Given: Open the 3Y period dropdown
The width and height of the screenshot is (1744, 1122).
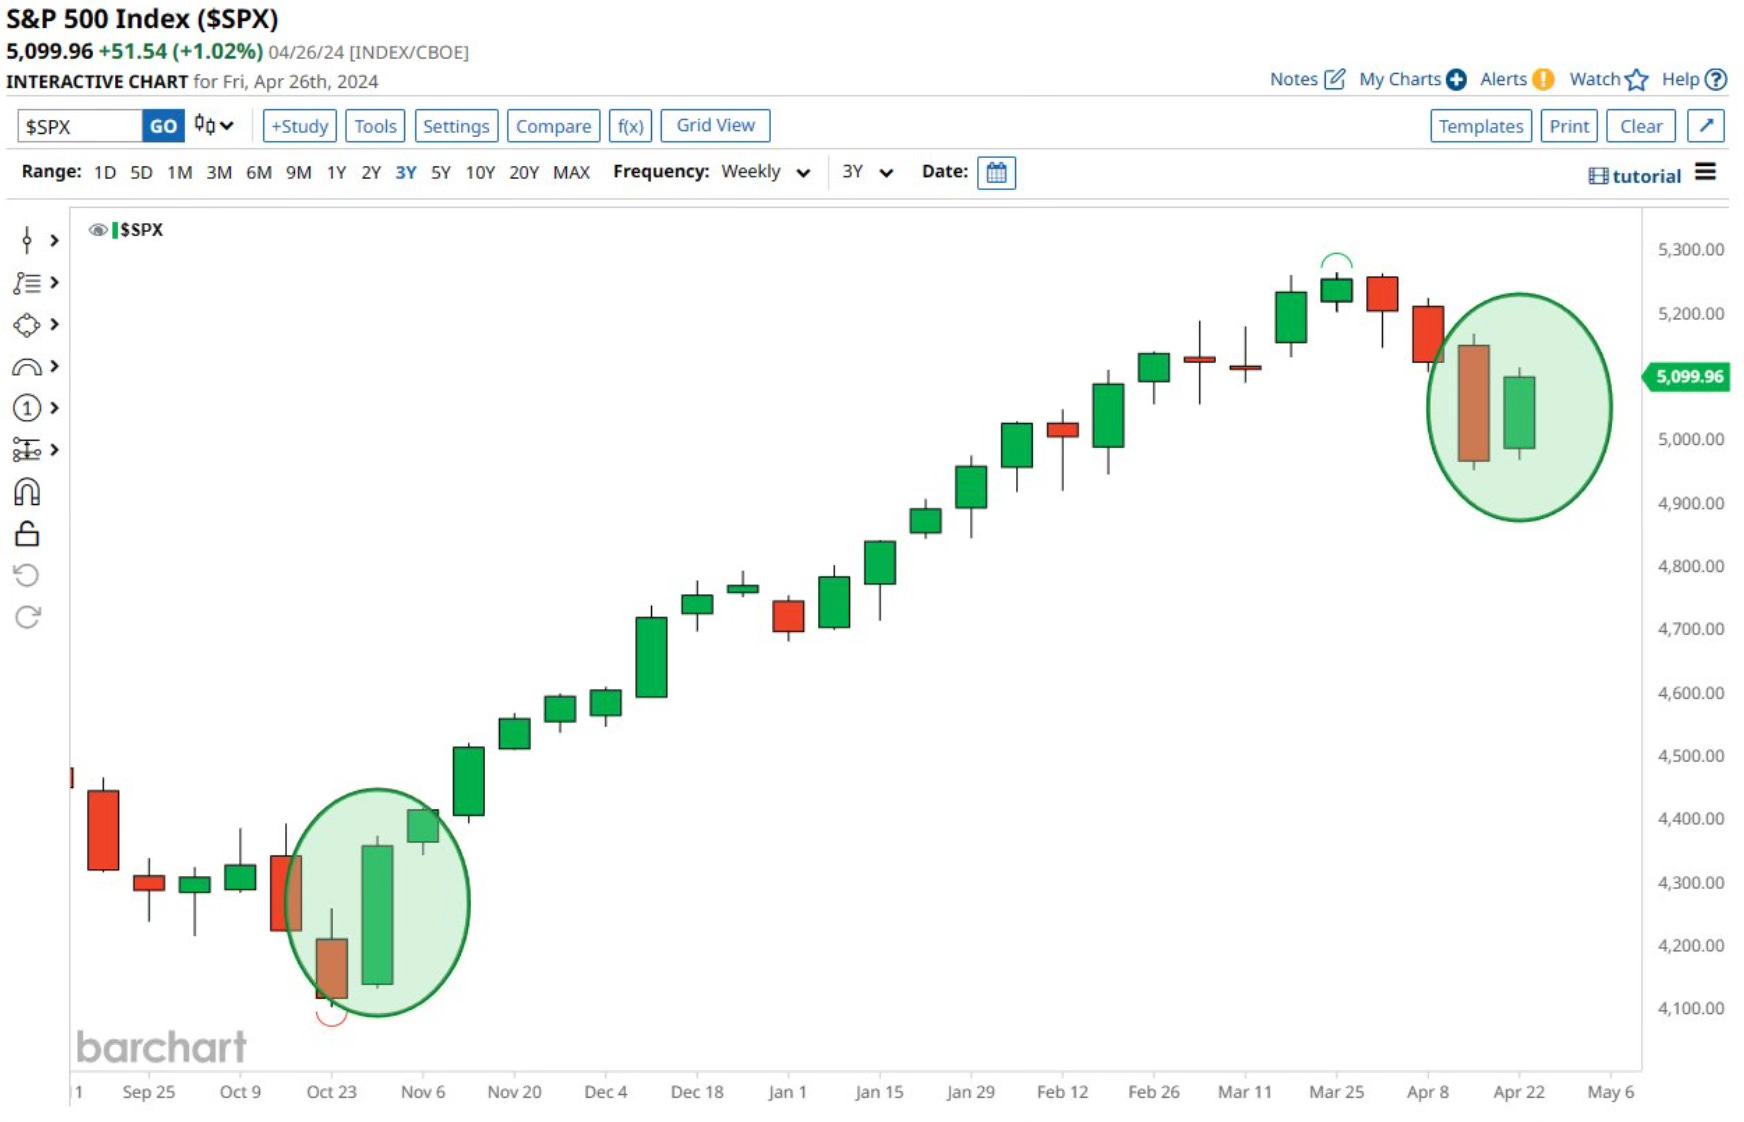Looking at the screenshot, I should 868,172.
